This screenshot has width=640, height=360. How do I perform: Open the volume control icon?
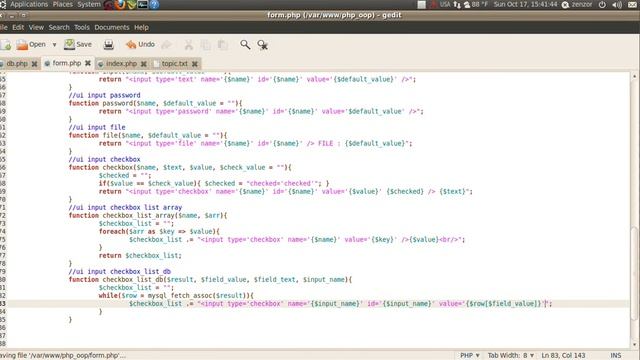coord(617,5)
